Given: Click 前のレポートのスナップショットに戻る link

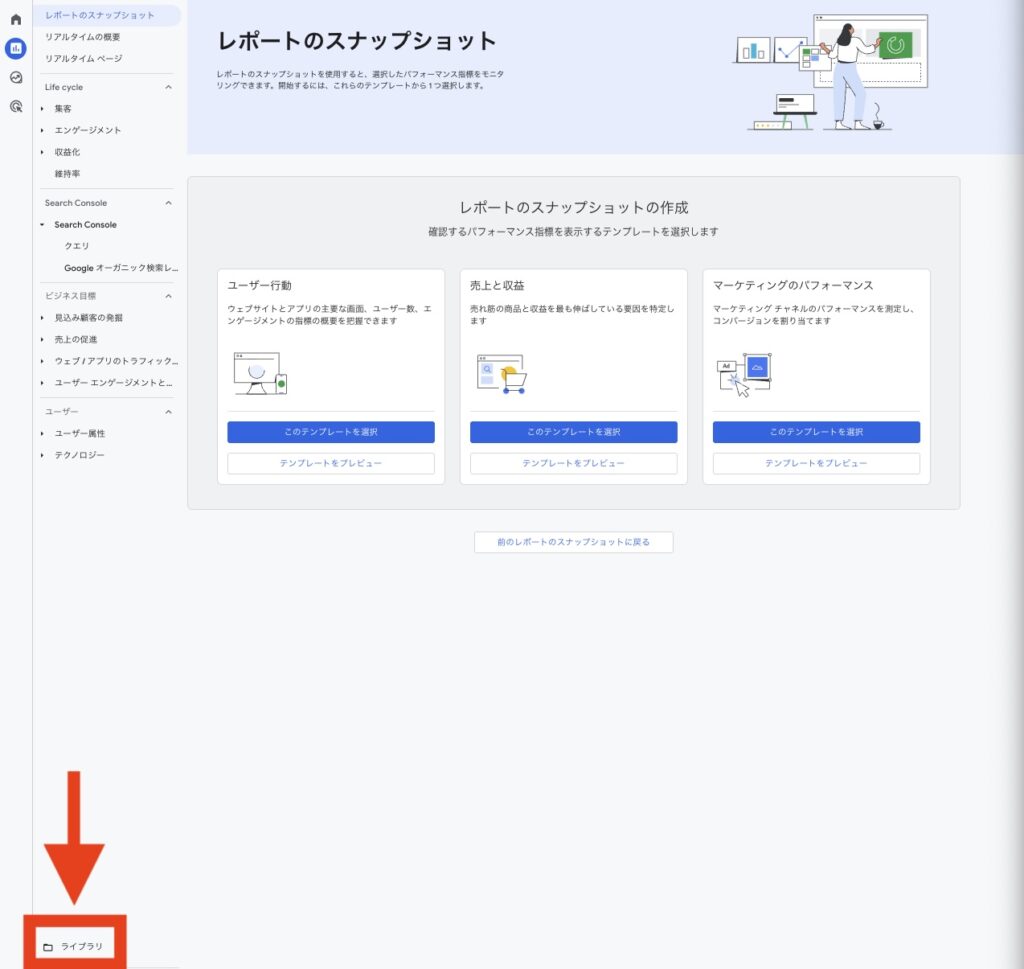Looking at the screenshot, I should click(573, 541).
